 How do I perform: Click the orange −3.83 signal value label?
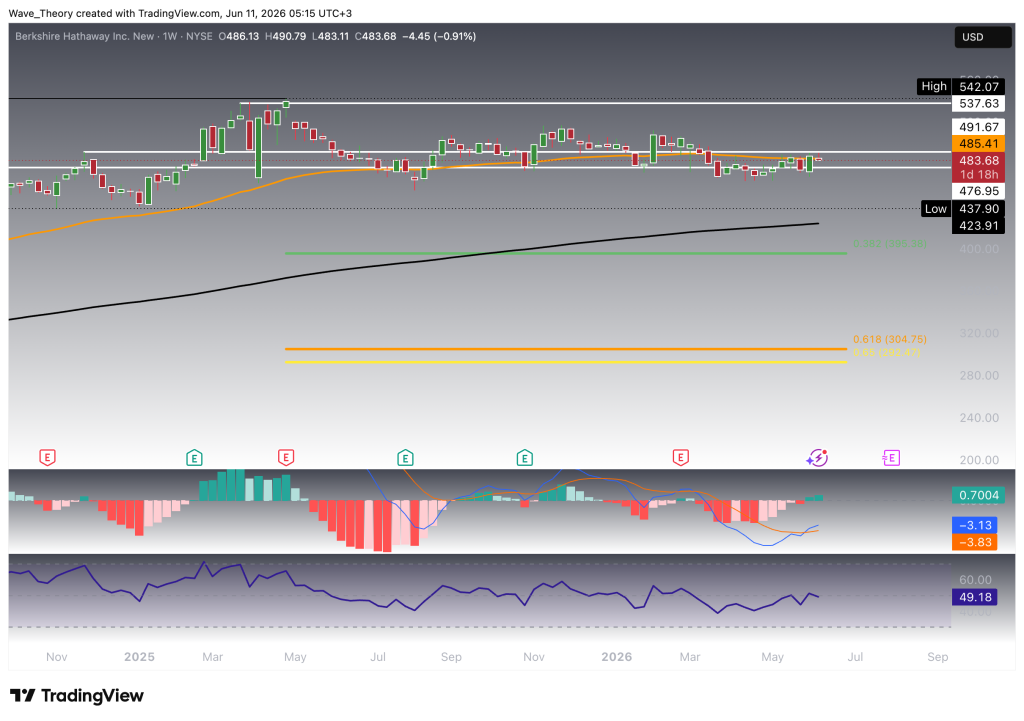[x=975, y=542]
